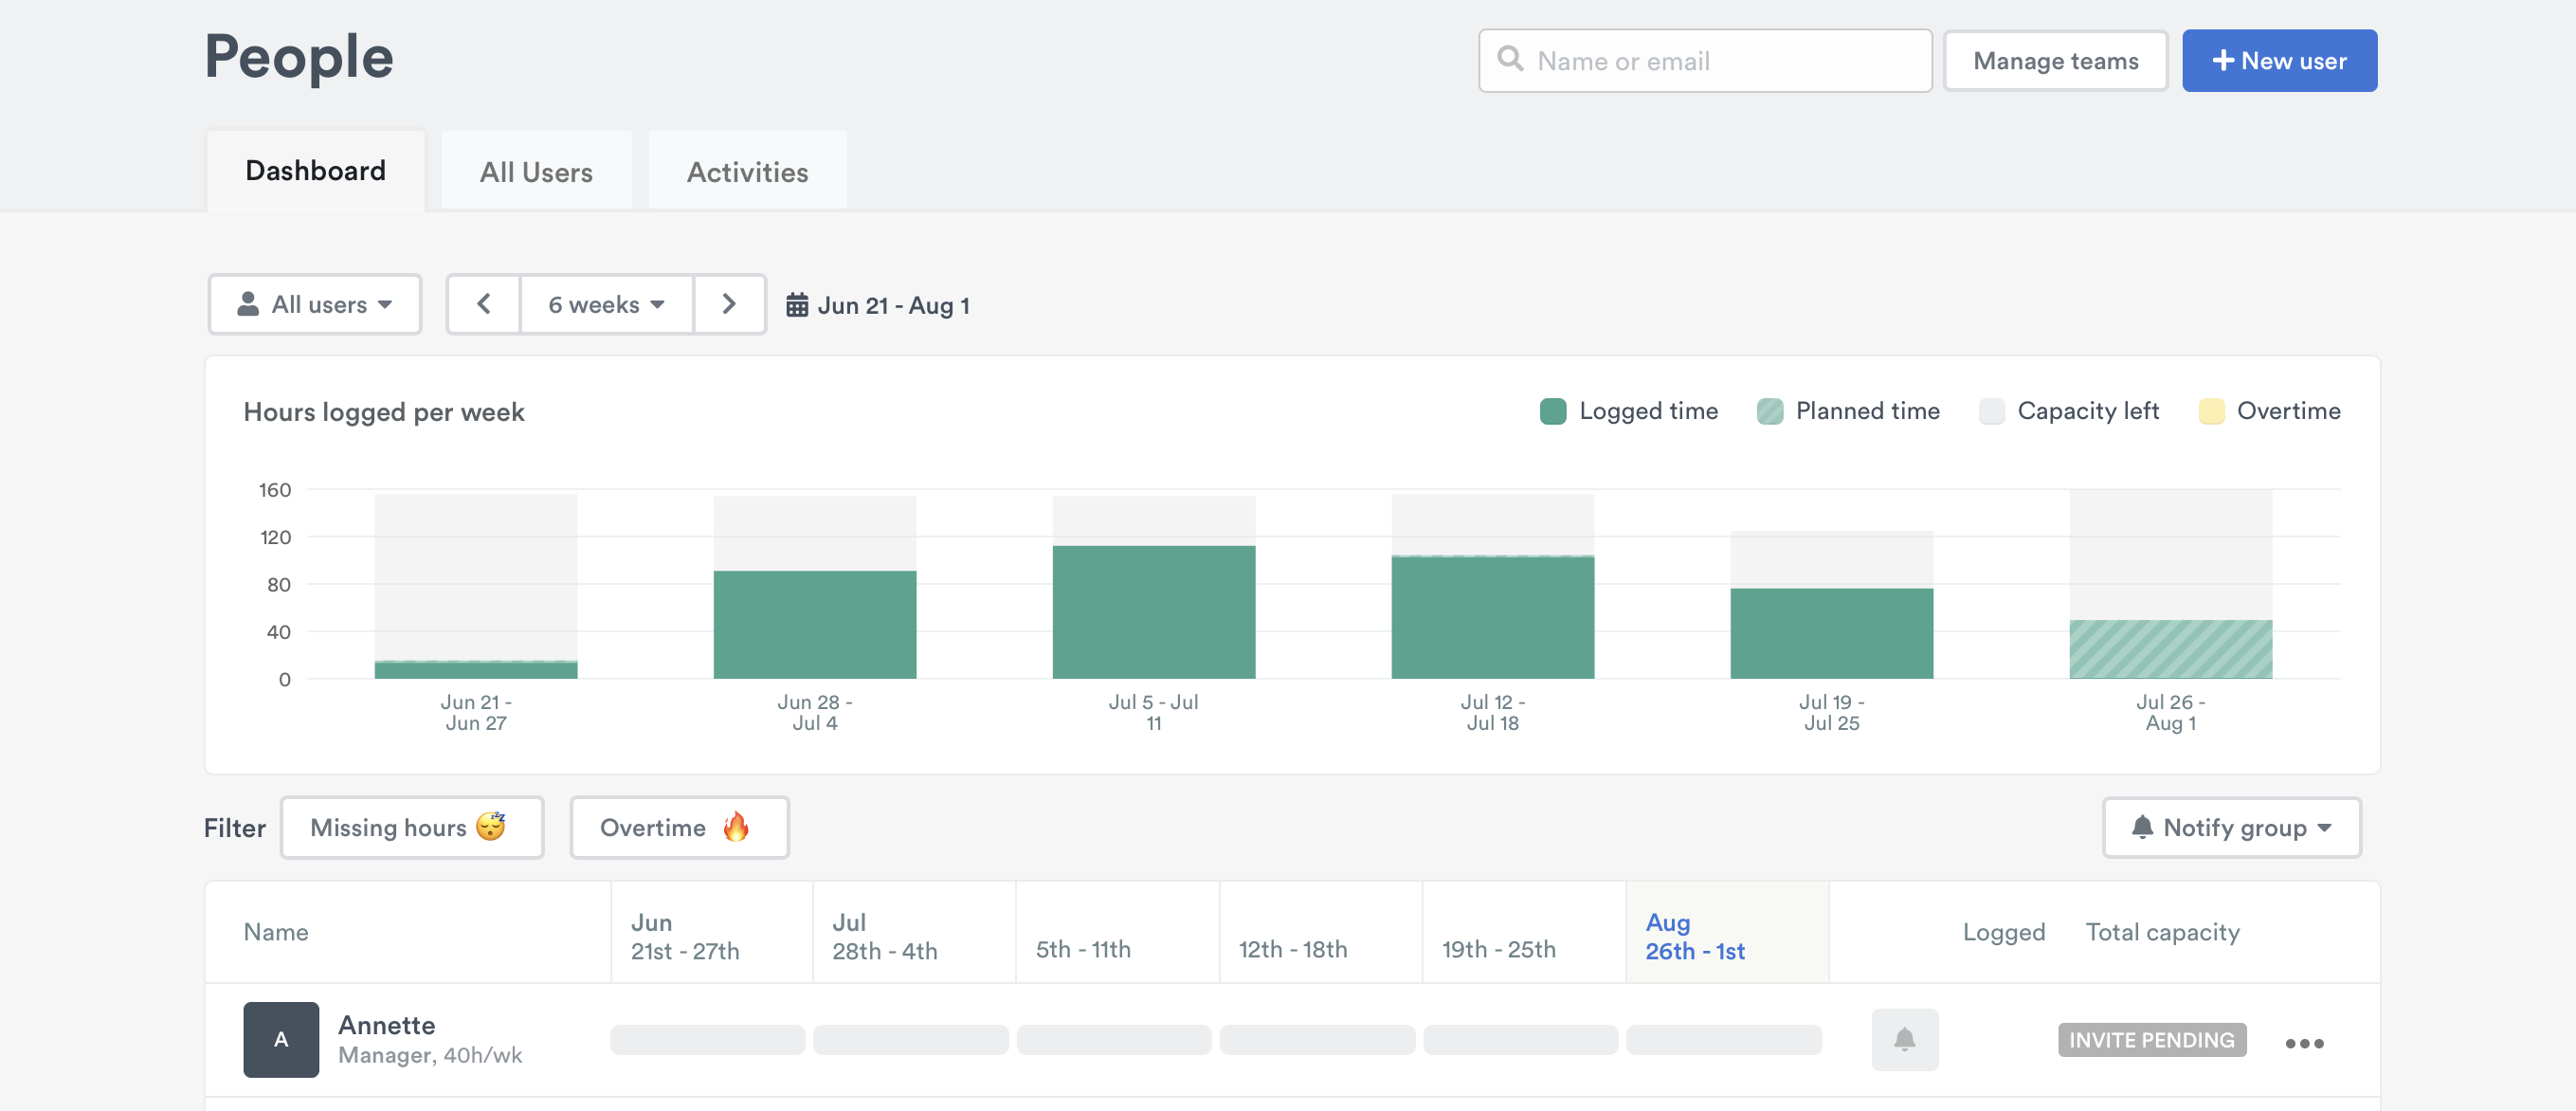
Task: Open three-dots menu for Annette
Action: tap(2303, 1043)
